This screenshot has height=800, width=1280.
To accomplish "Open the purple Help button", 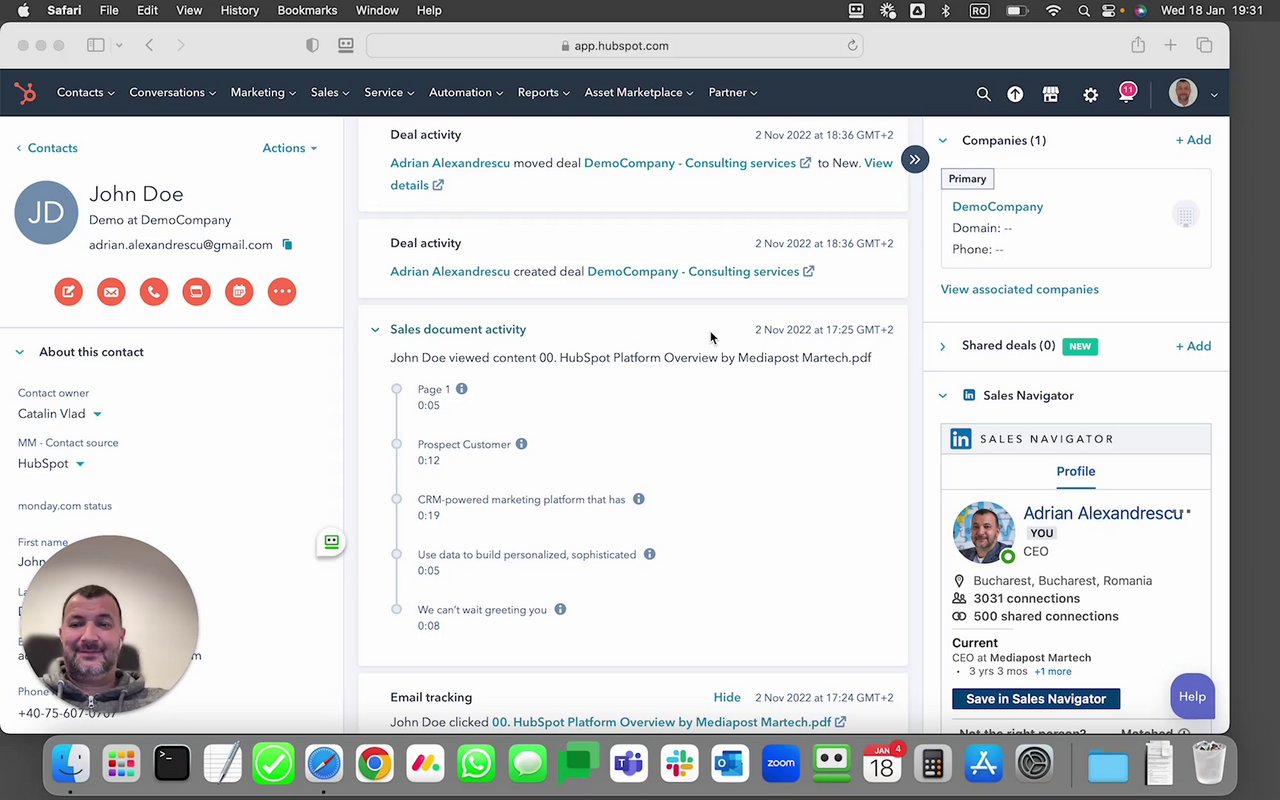I will (x=1192, y=697).
